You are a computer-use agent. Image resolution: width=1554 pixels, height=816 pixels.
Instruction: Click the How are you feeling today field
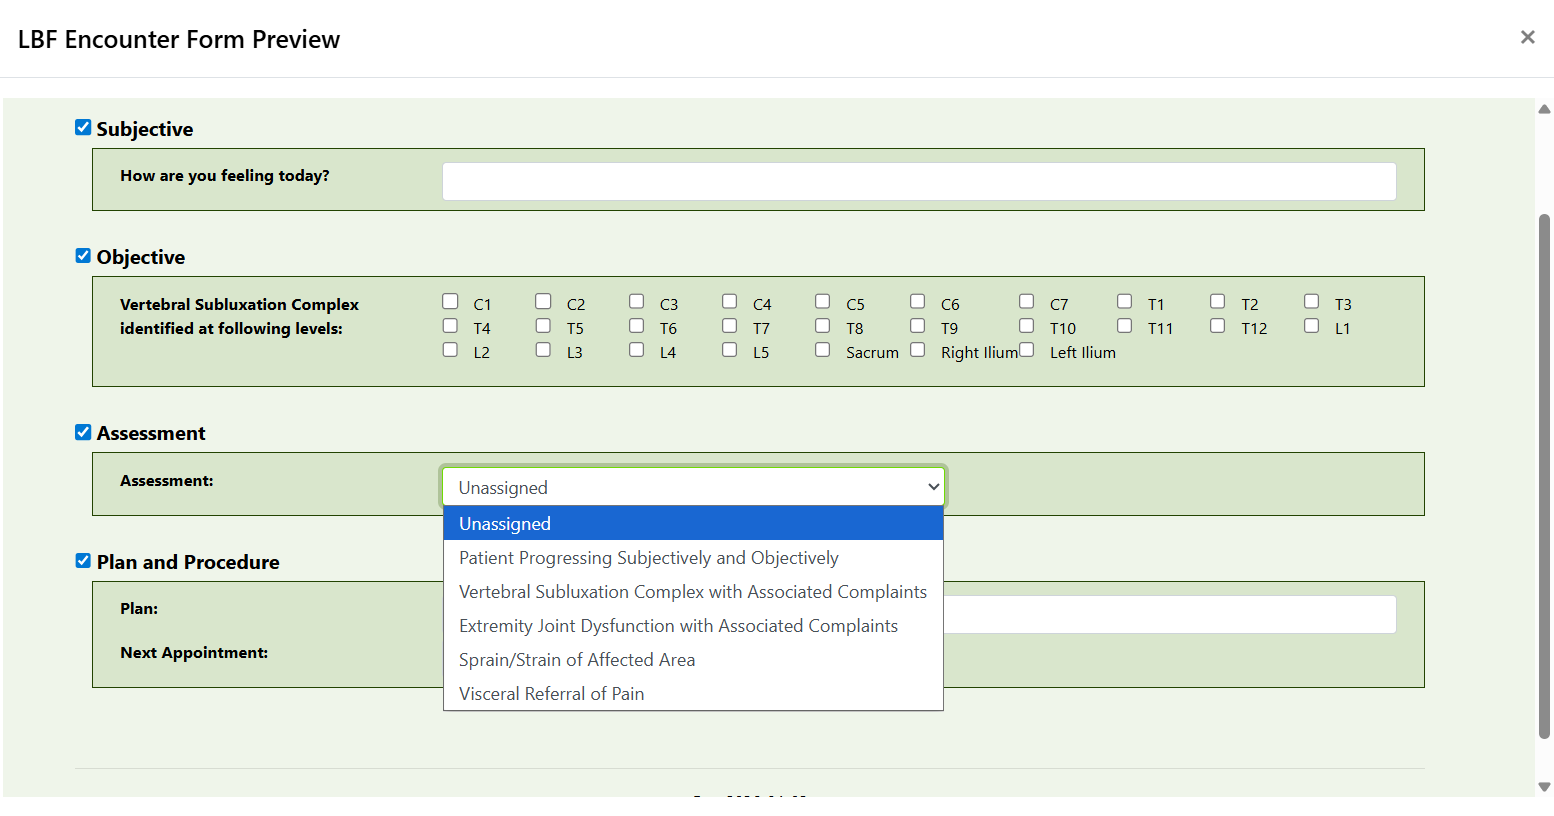tap(918, 182)
